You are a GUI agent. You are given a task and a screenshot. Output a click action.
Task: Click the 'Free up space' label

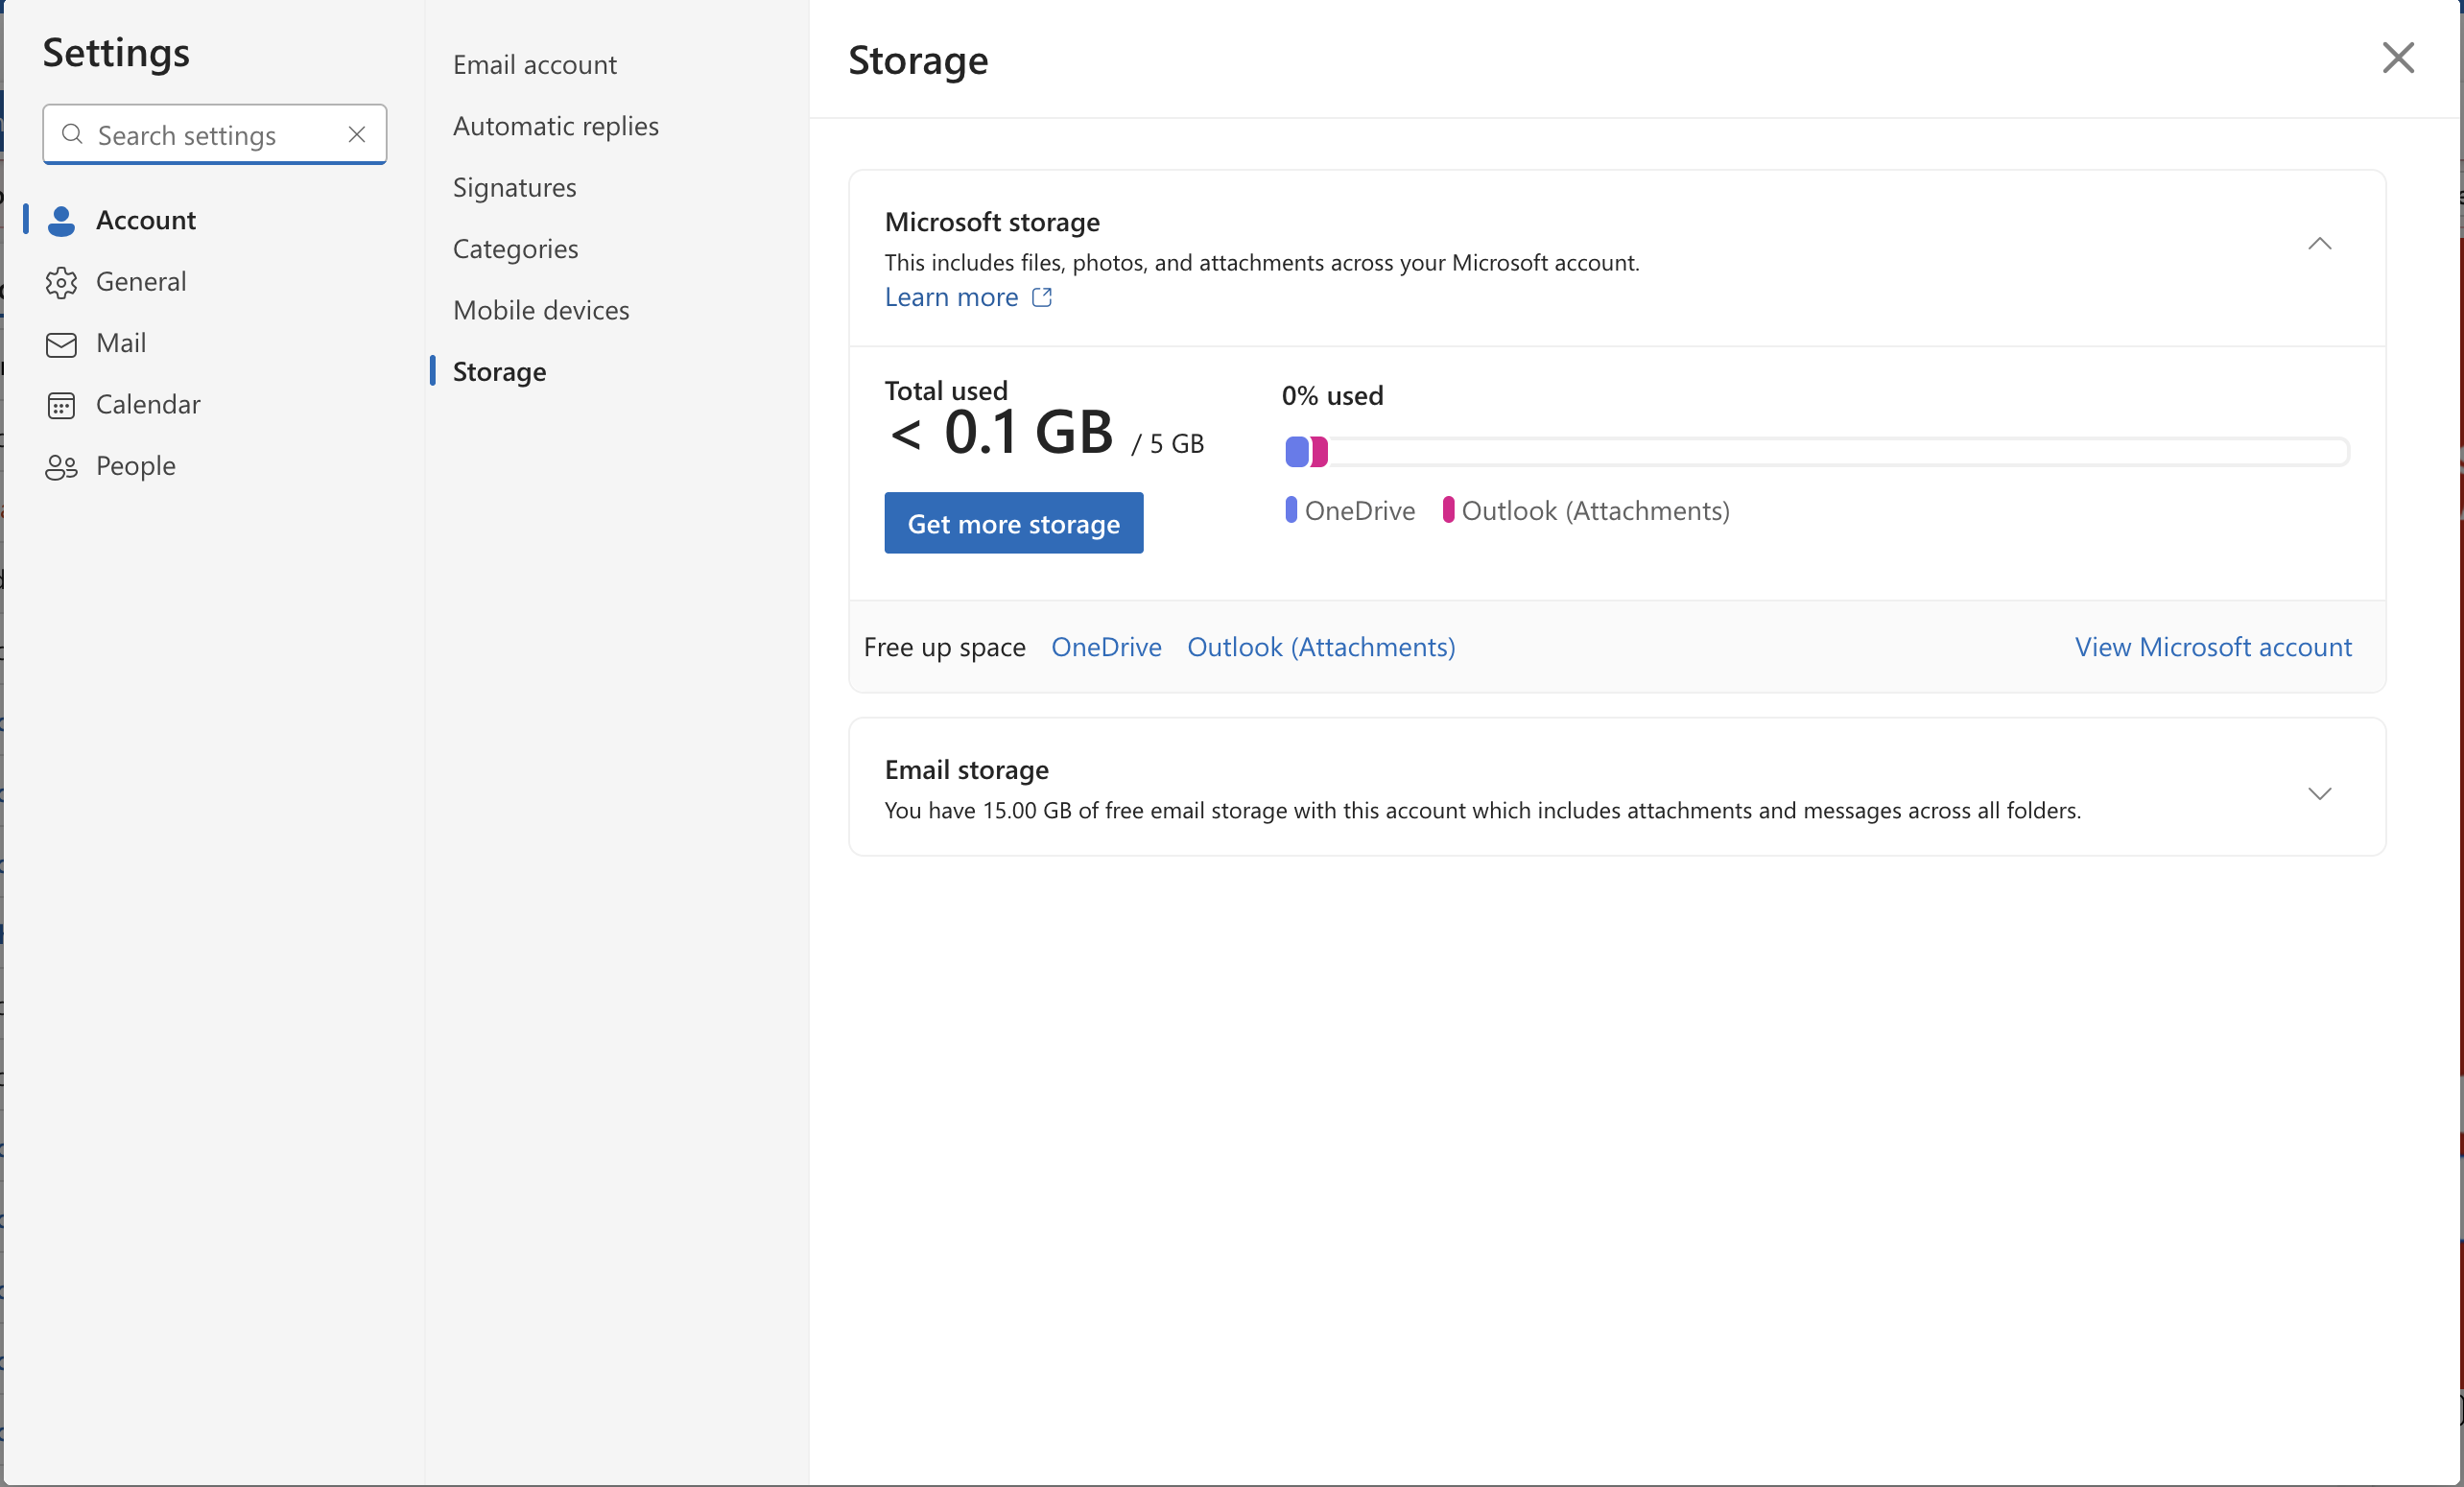coord(944,647)
